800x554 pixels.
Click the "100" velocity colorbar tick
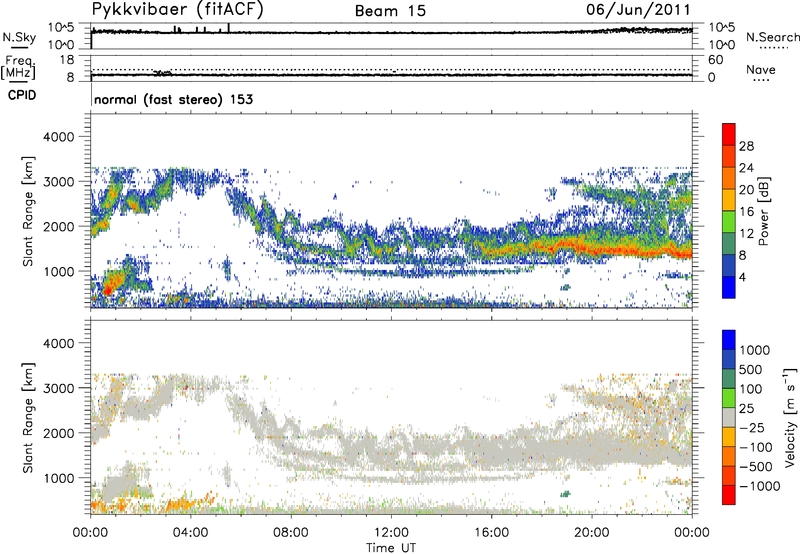point(751,389)
